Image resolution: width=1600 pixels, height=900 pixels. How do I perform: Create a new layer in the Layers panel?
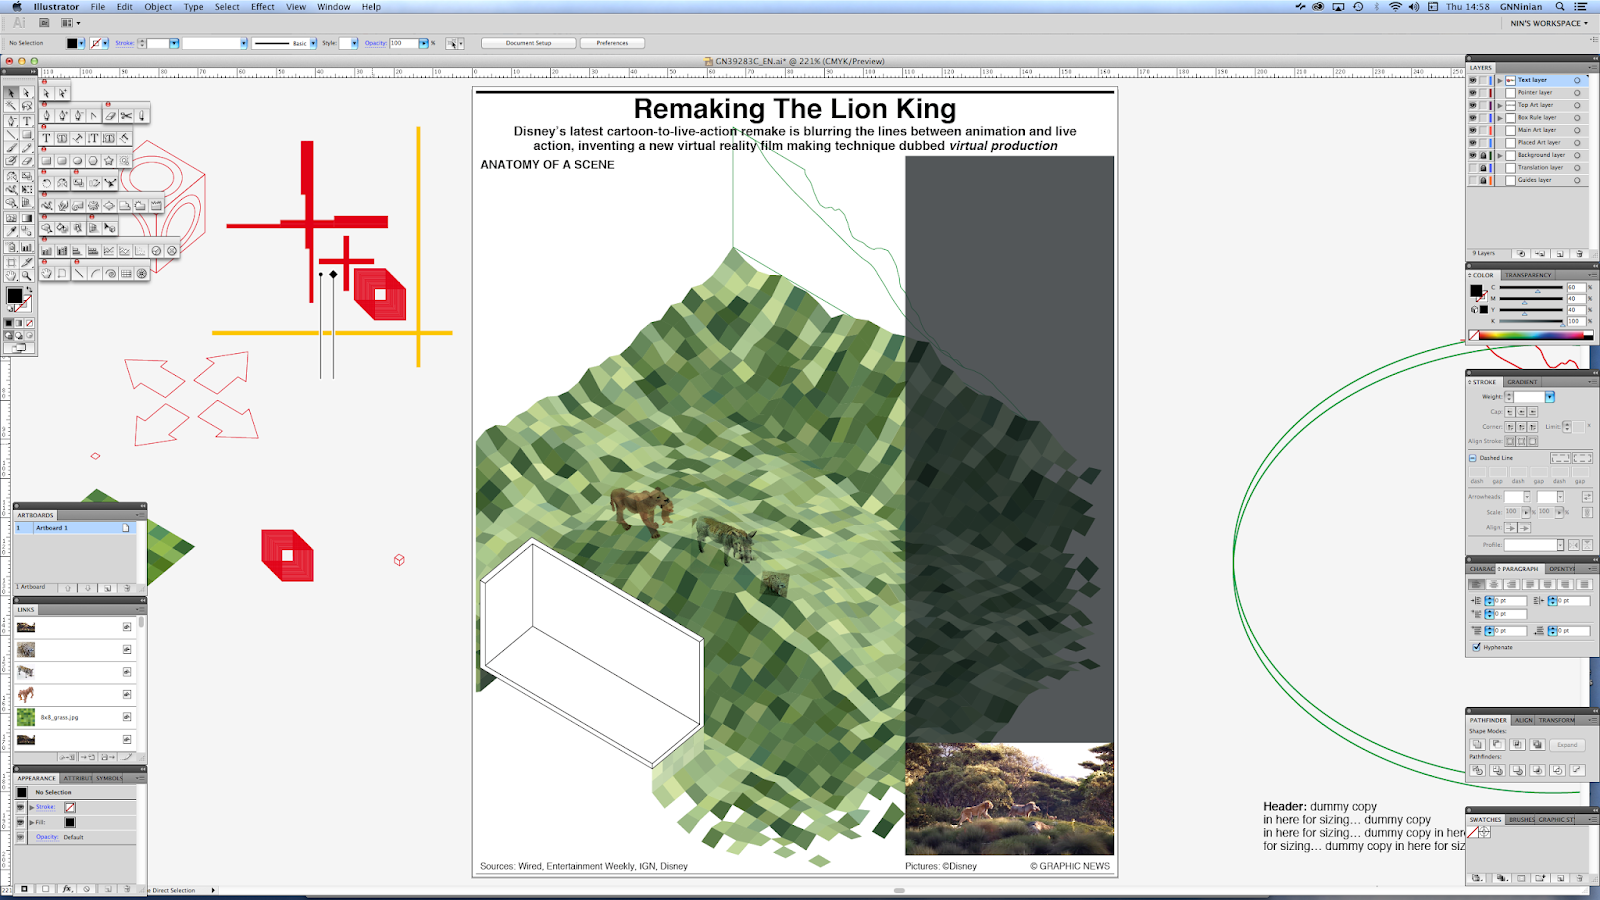pyautogui.click(x=1560, y=254)
